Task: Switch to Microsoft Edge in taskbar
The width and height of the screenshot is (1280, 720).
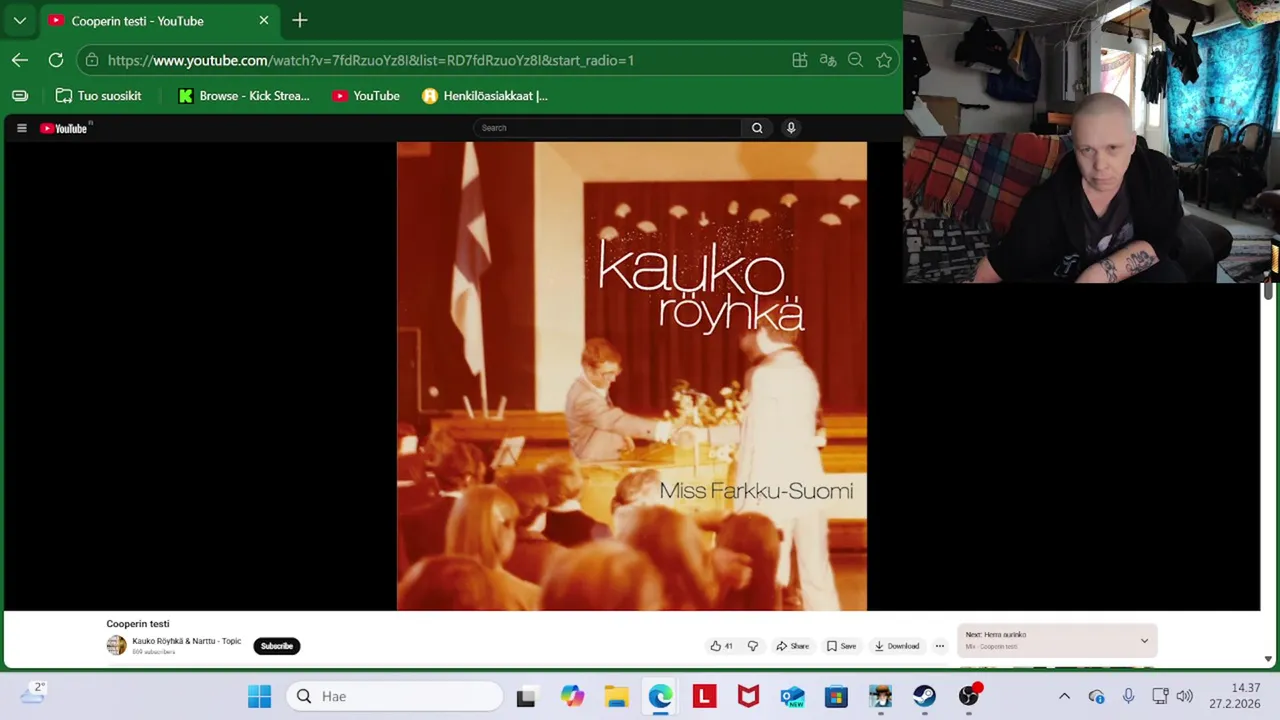Action: pos(660,696)
